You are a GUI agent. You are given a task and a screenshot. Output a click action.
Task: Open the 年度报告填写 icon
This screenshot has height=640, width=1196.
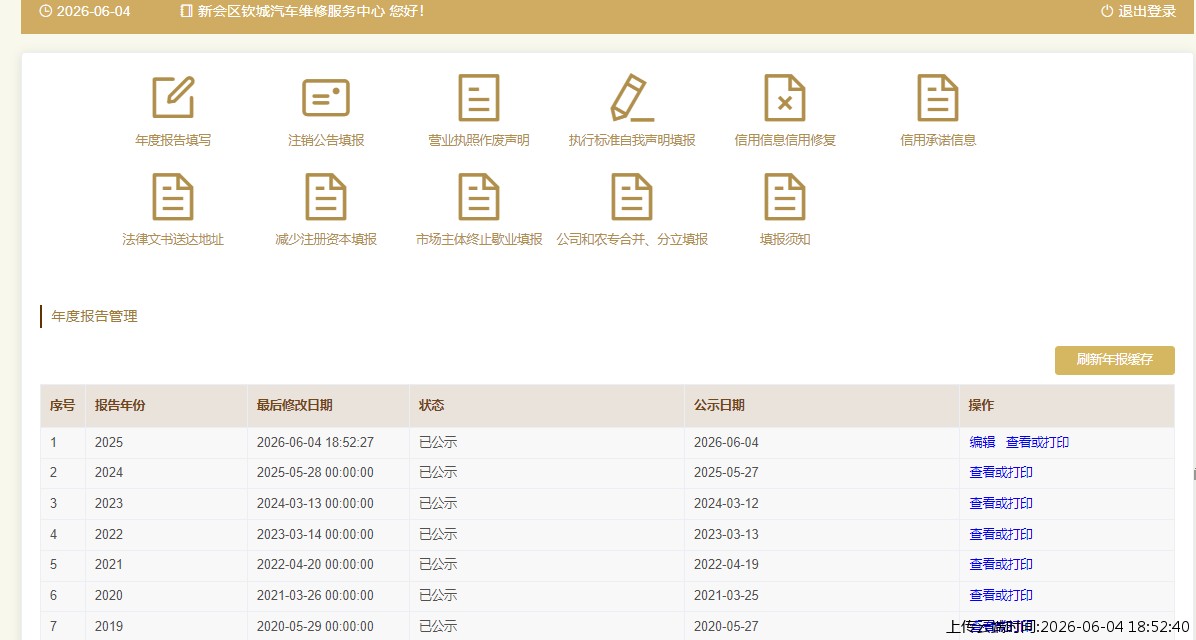coord(173,97)
